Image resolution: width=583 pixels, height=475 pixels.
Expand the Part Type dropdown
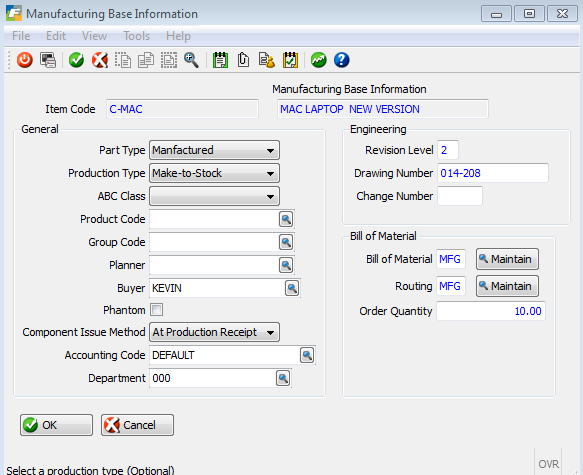coord(214,150)
